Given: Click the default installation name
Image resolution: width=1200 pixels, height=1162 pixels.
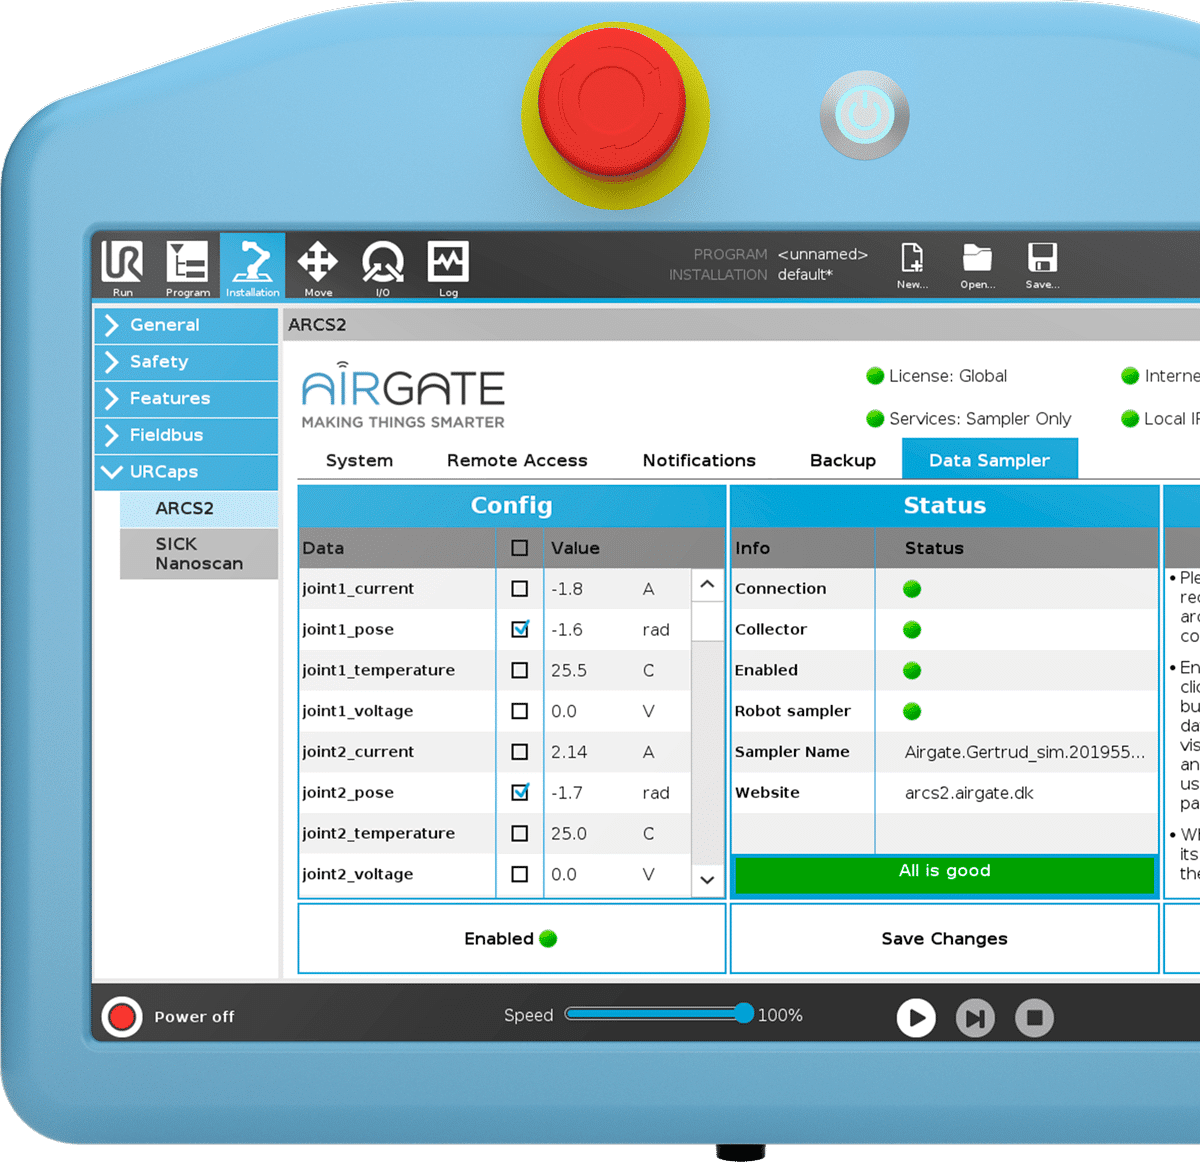Looking at the screenshot, I should point(805,274).
